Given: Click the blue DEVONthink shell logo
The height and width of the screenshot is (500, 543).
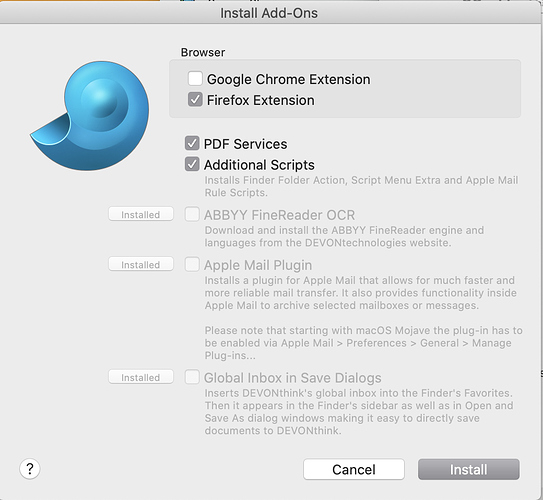Looking at the screenshot, I should (90, 116).
